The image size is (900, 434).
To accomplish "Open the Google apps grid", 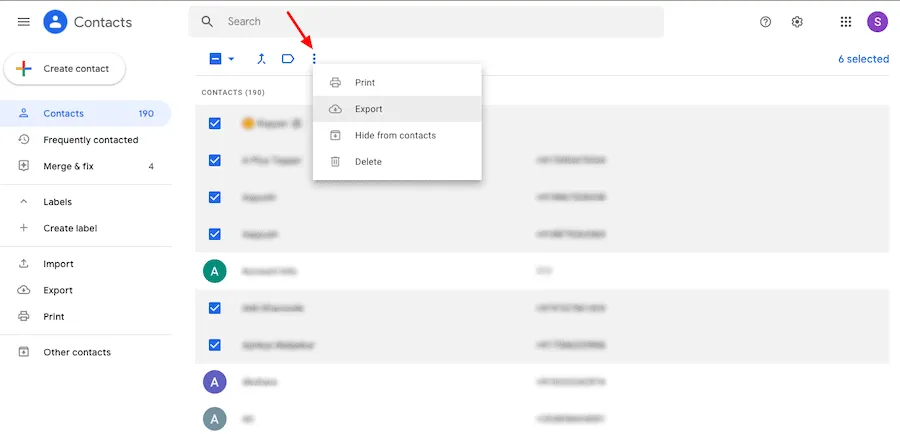I will tap(845, 22).
